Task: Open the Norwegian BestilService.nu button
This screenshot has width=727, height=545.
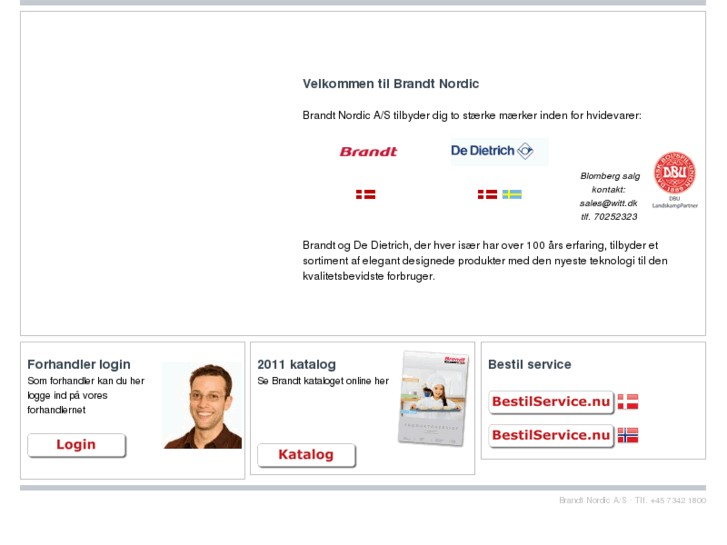Action: (x=551, y=435)
